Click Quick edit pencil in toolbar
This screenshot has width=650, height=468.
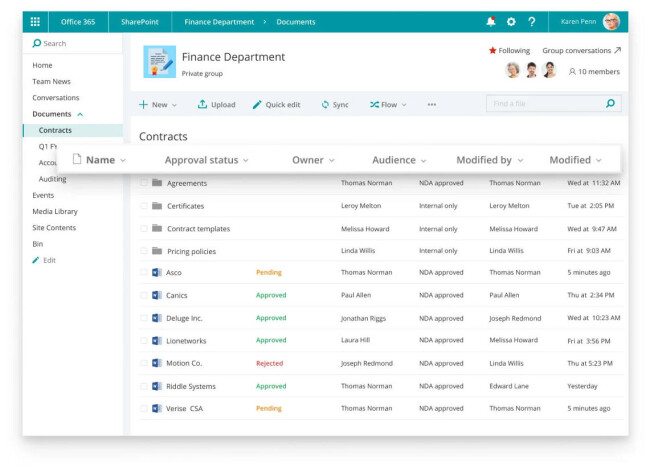[x=276, y=104]
